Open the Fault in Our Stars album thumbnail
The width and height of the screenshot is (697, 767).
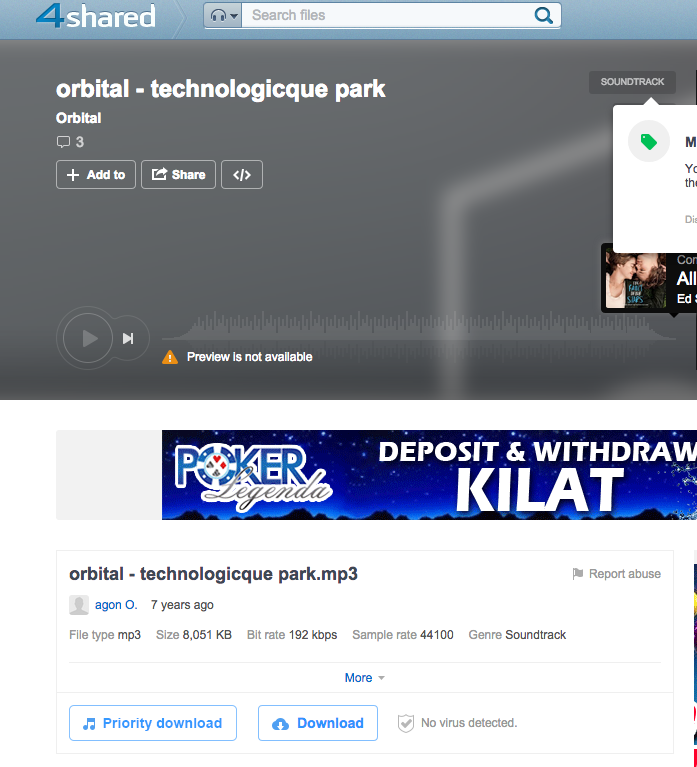(635, 279)
